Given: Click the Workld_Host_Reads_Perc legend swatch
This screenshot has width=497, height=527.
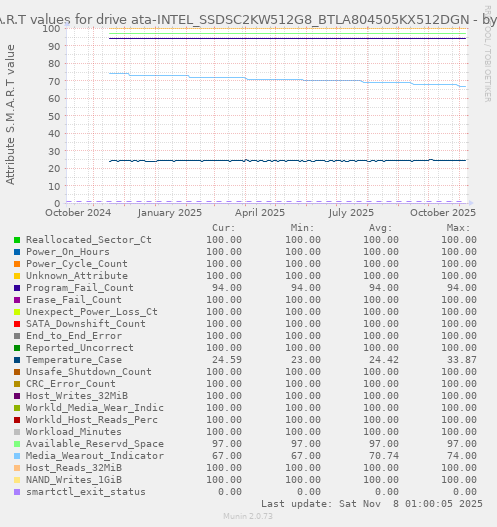Looking at the screenshot, I should tap(17, 420).
